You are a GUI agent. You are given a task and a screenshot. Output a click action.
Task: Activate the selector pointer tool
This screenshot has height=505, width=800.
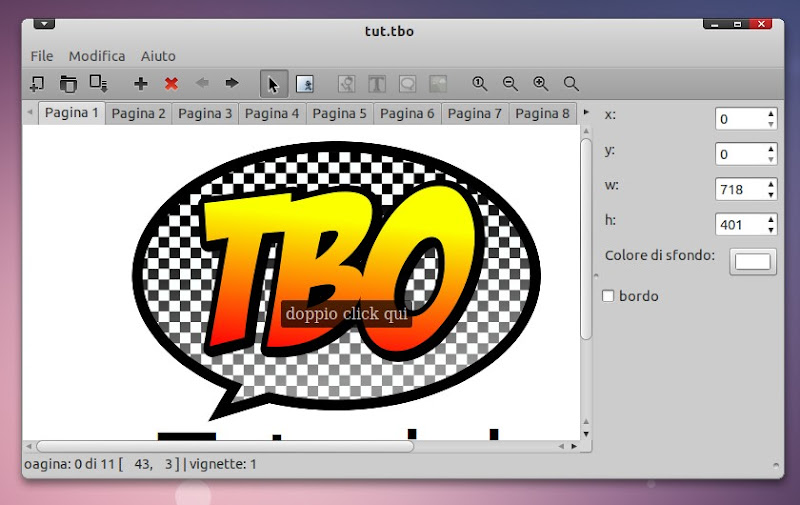274,84
